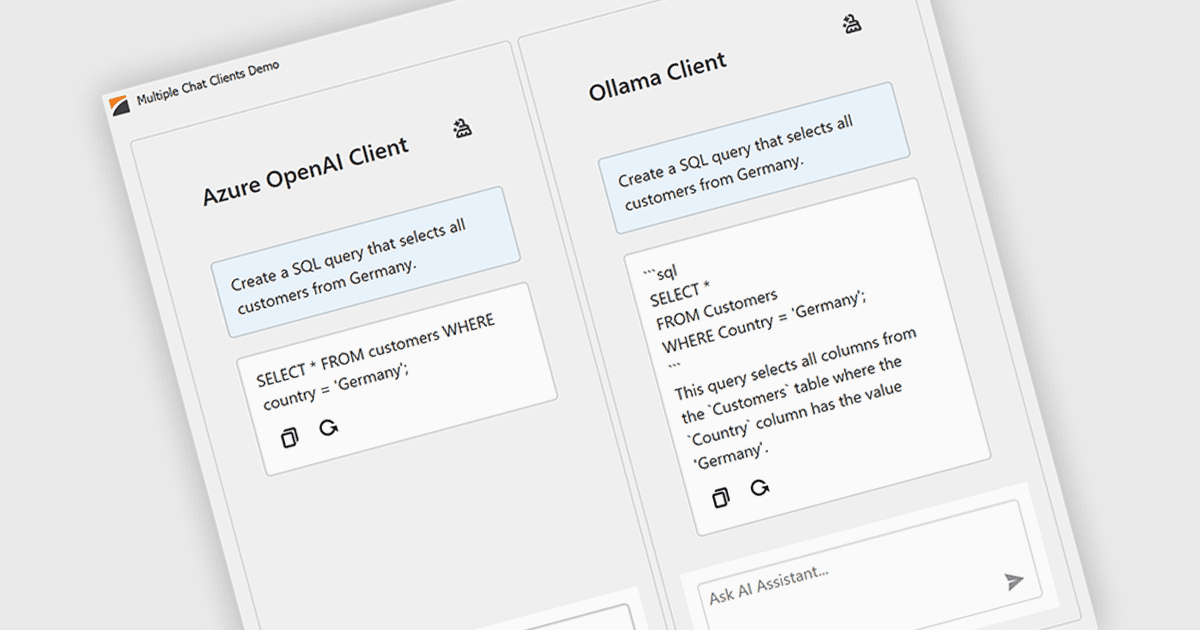Copy the Ollama response to clipboard
The width and height of the screenshot is (1200, 630).
coord(721,497)
